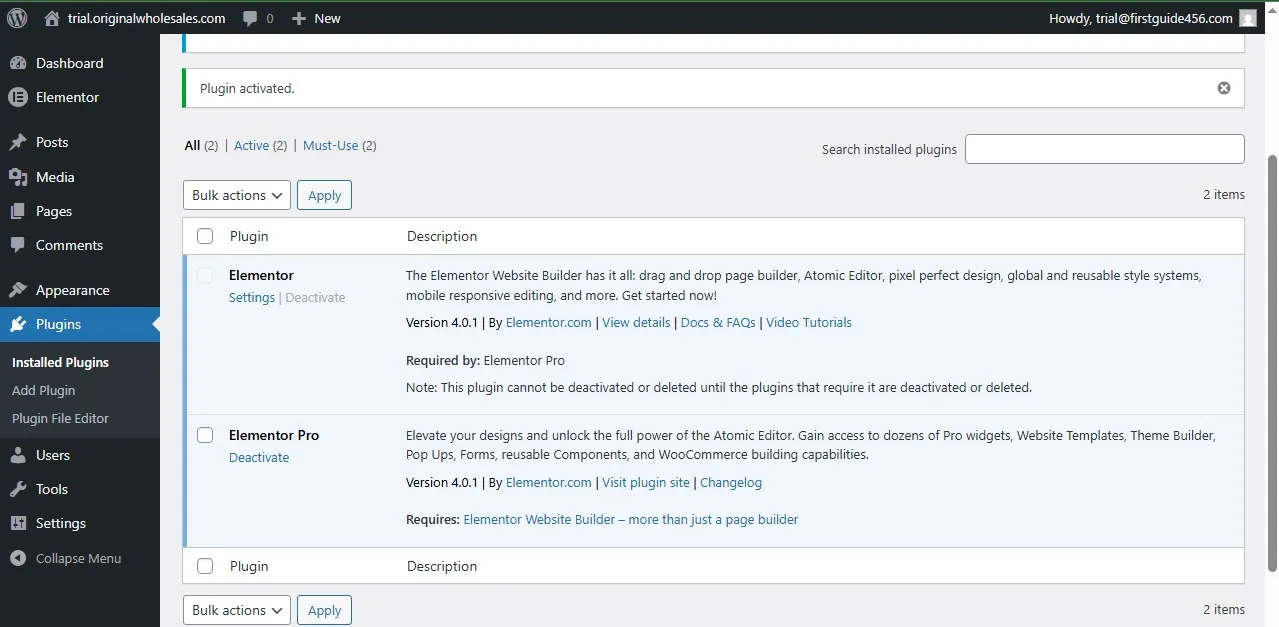The width and height of the screenshot is (1279, 627).
Task: Switch to the Active plugins filter
Action: 251,145
